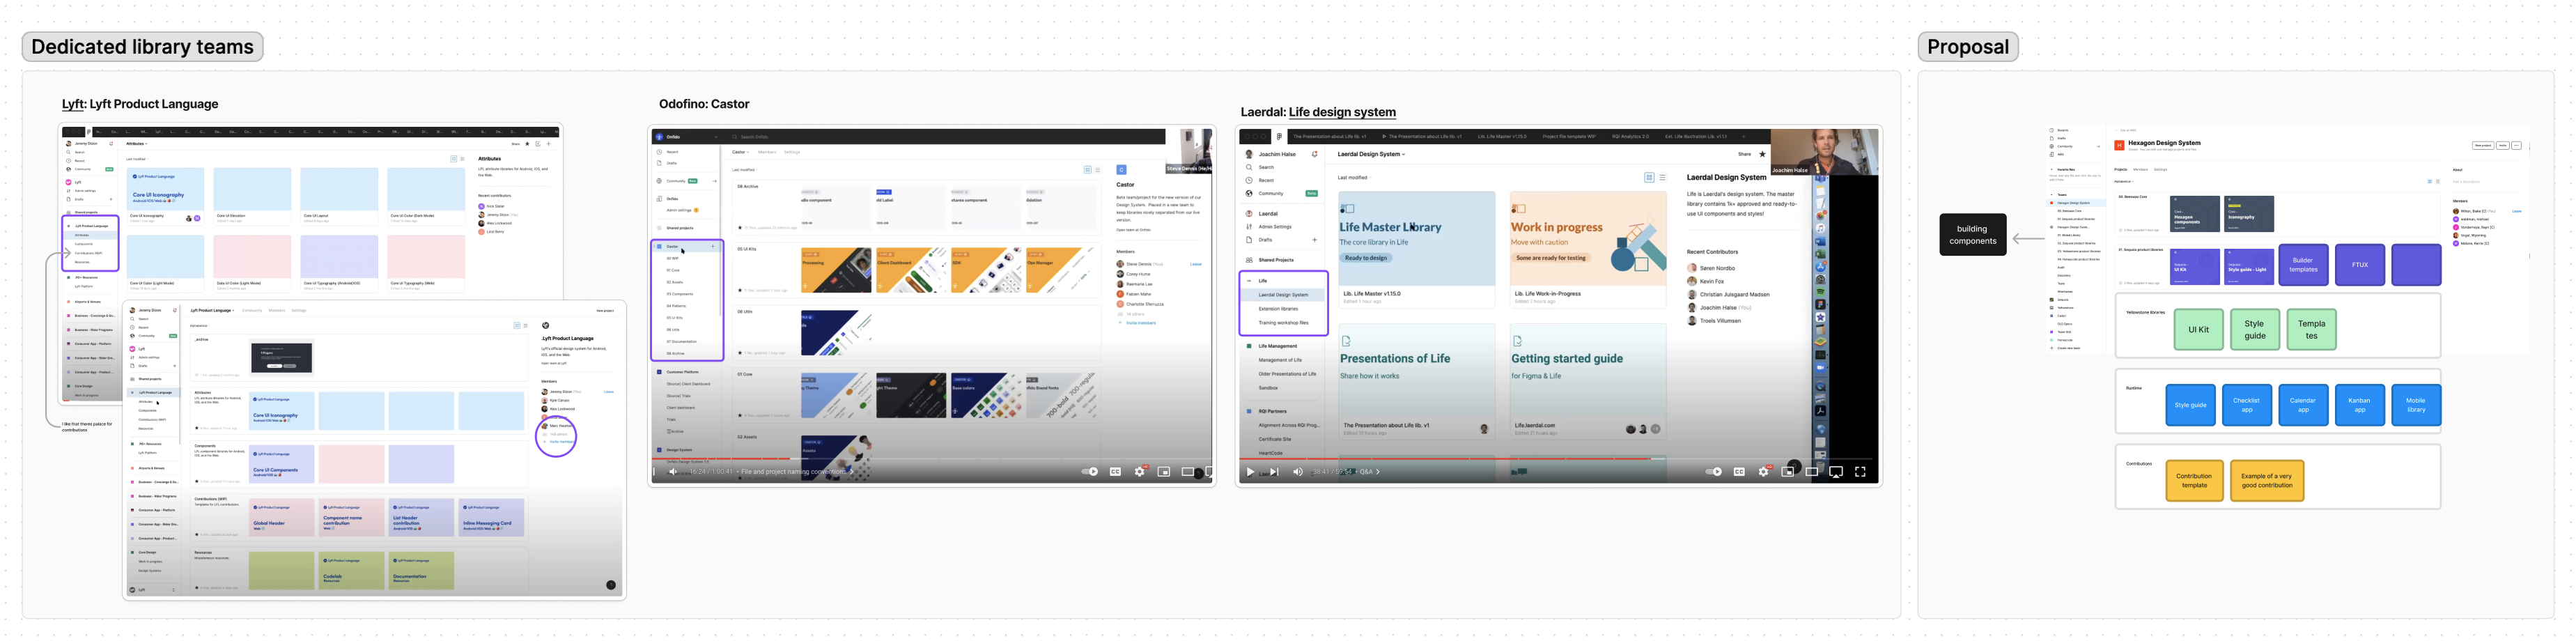The image size is (2576, 641).
Task: Enter fullscreen on the Laerdal video
Action: point(1860,472)
